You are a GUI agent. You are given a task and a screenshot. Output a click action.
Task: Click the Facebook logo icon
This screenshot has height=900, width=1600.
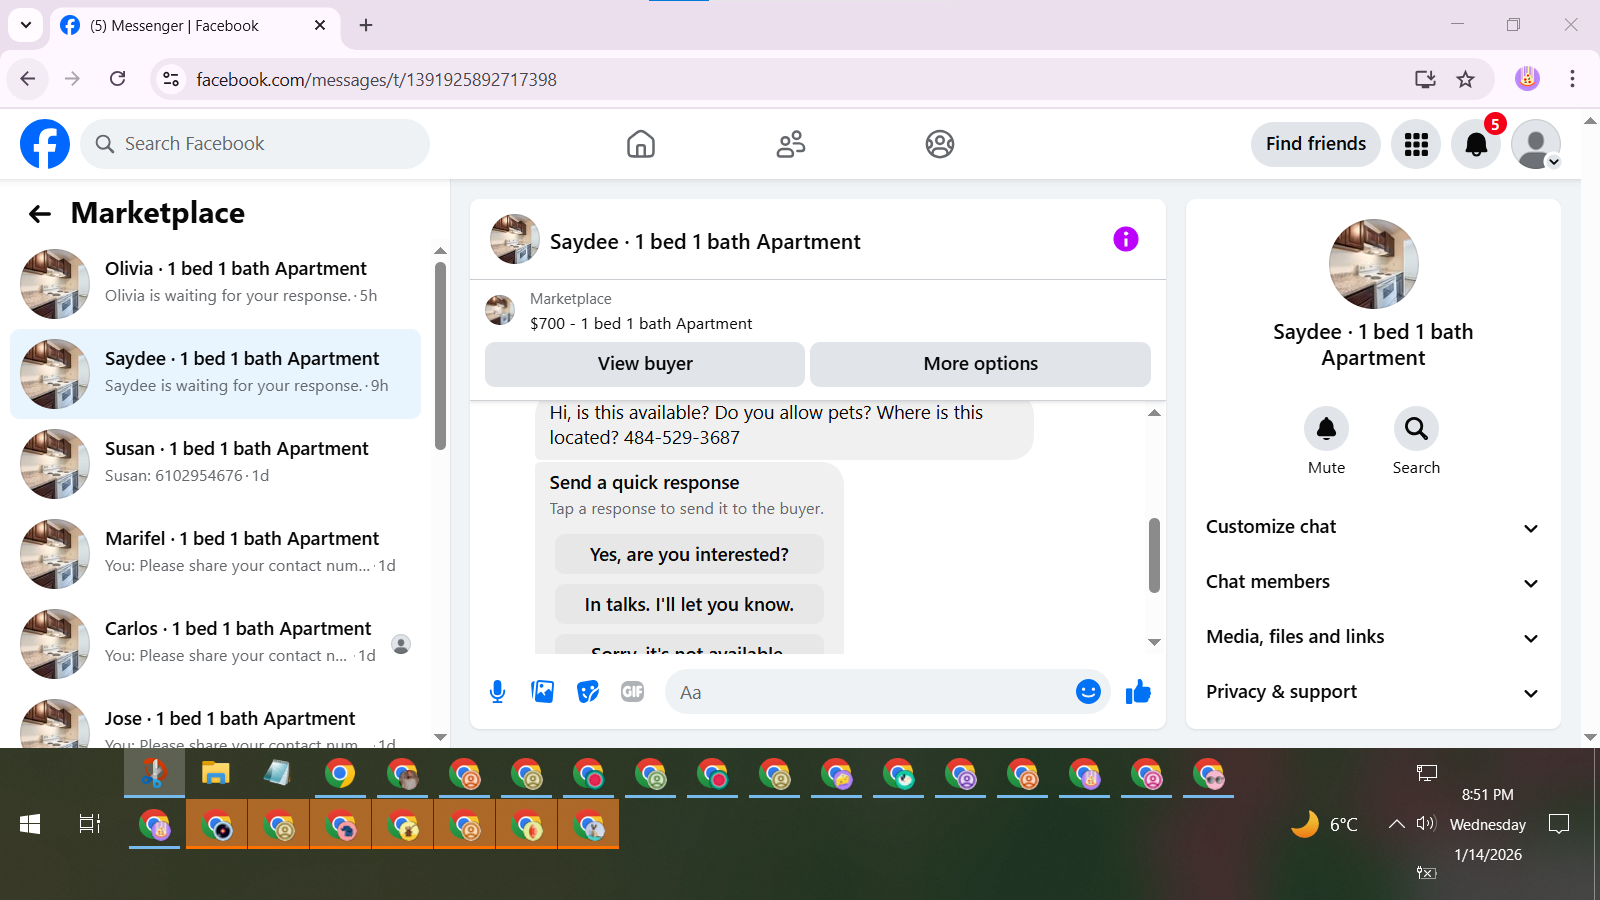45,144
